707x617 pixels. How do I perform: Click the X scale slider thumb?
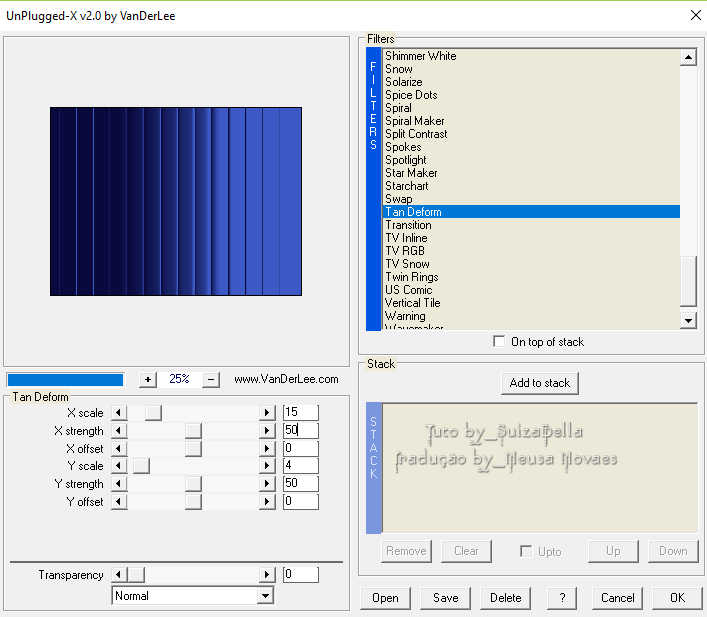[153, 413]
